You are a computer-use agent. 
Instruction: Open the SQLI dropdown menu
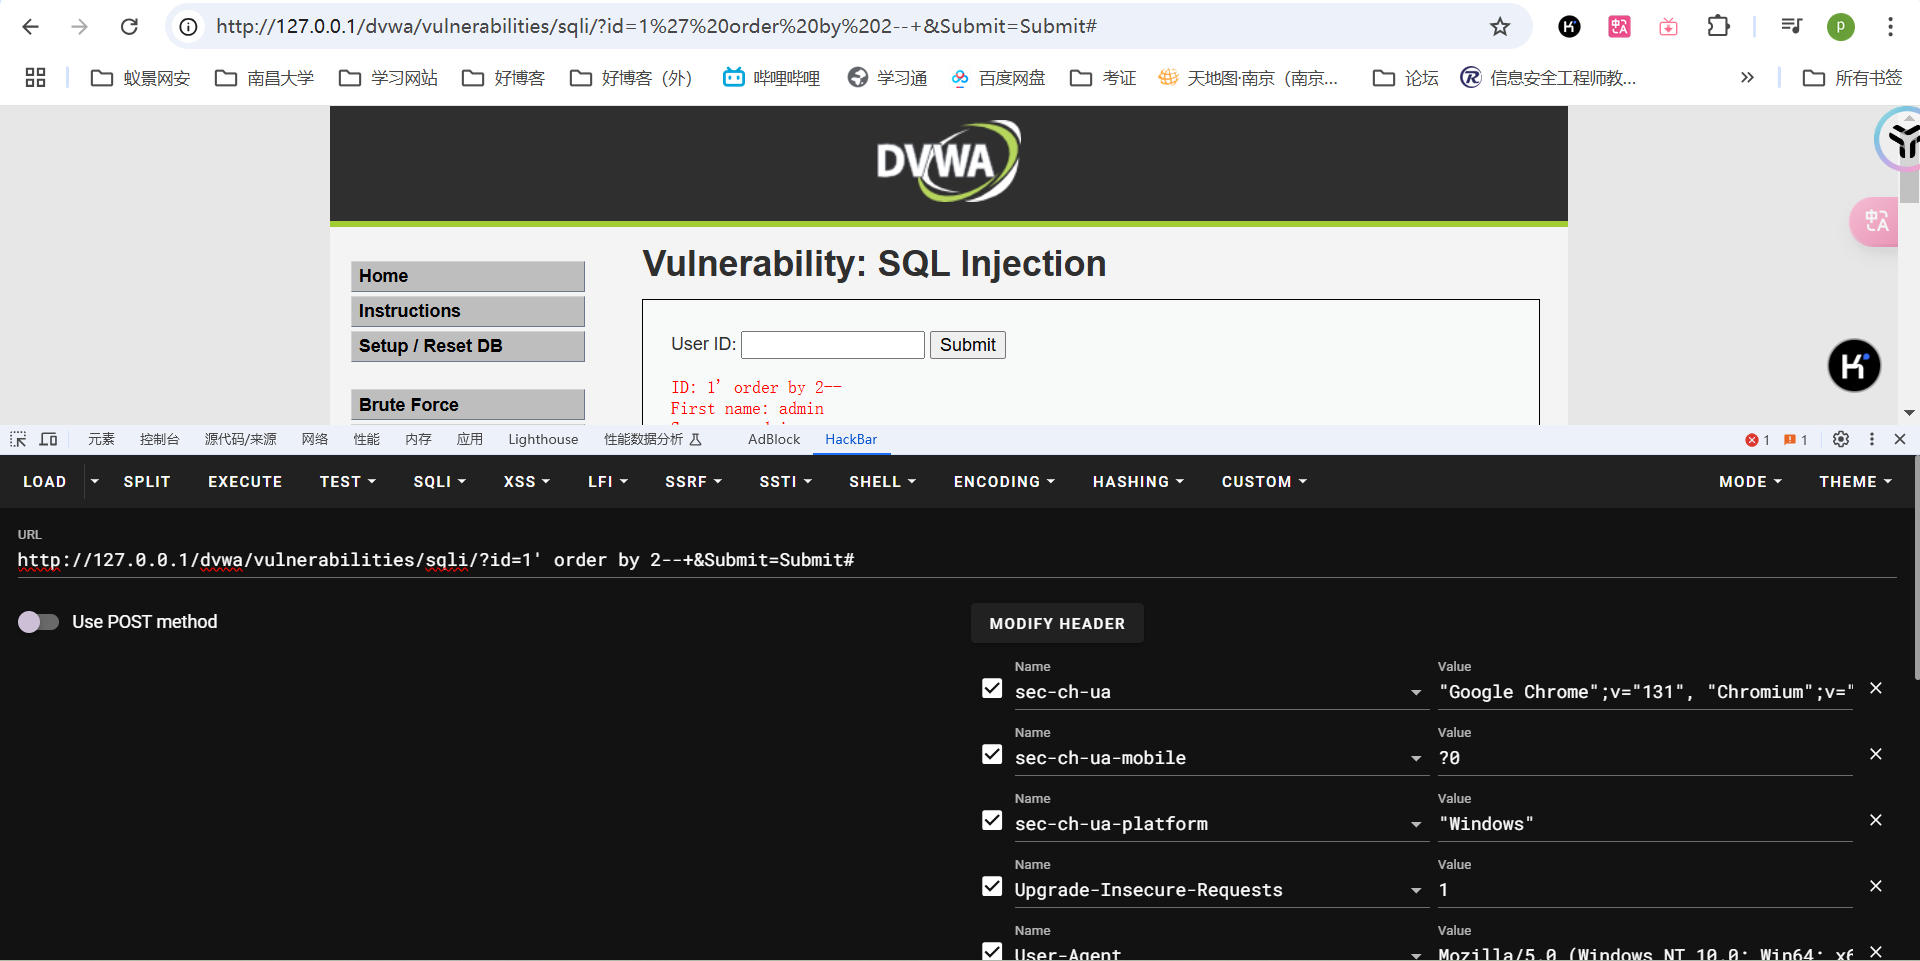coord(440,482)
